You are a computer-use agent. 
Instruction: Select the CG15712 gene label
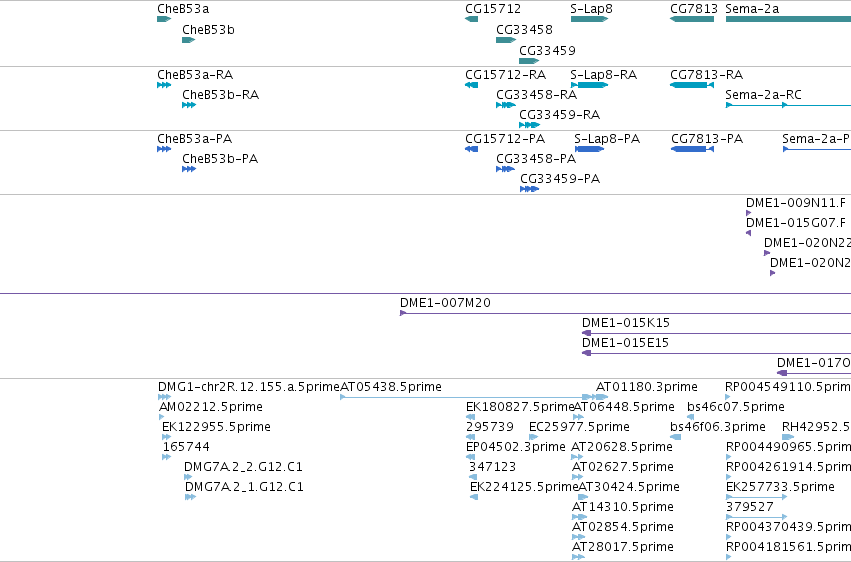click(493, 9)
